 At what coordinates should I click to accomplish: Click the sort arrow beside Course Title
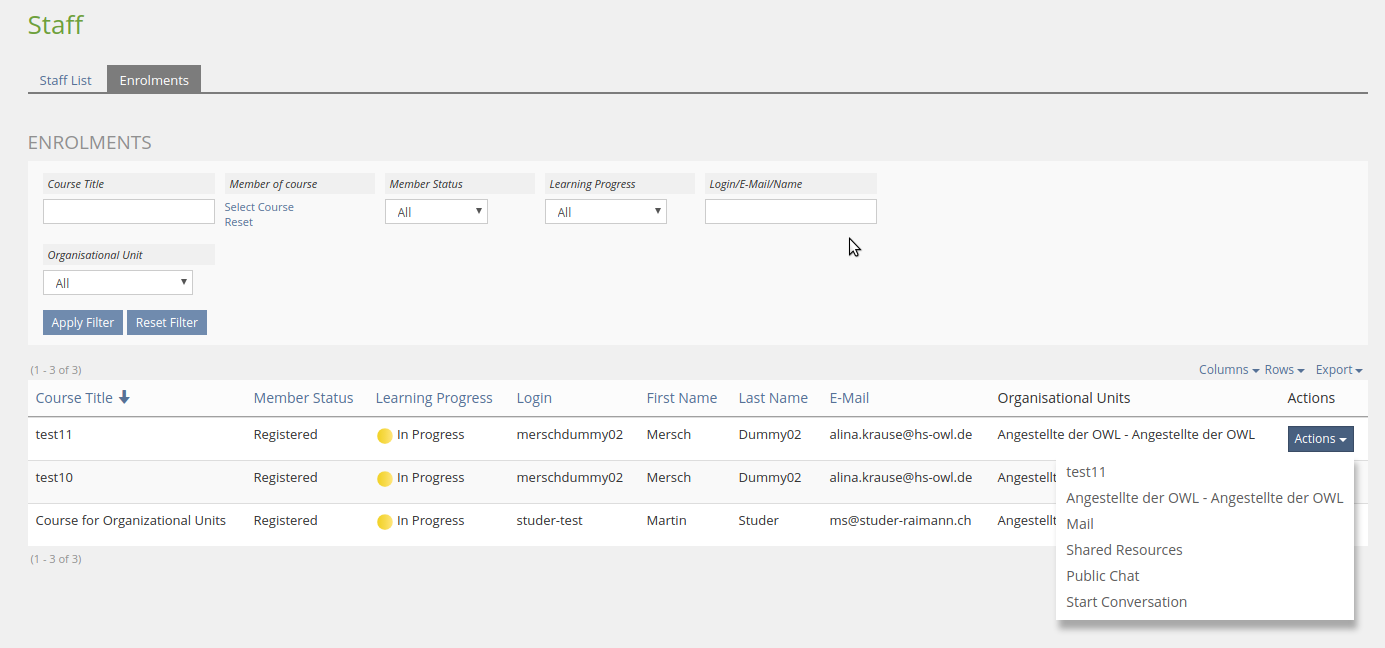(x=124, y=397)
